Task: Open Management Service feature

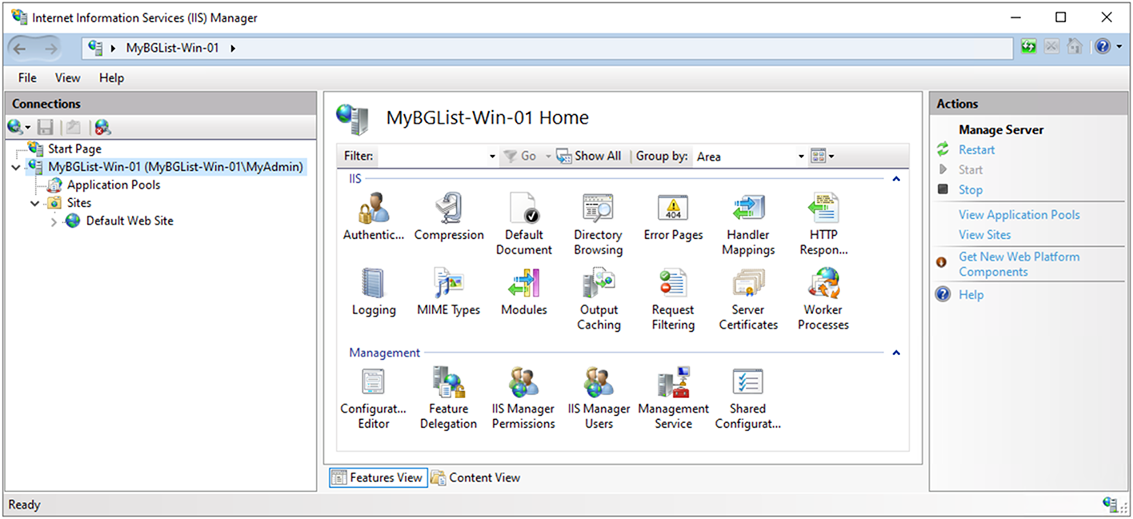Action: [x=673, y=398]
